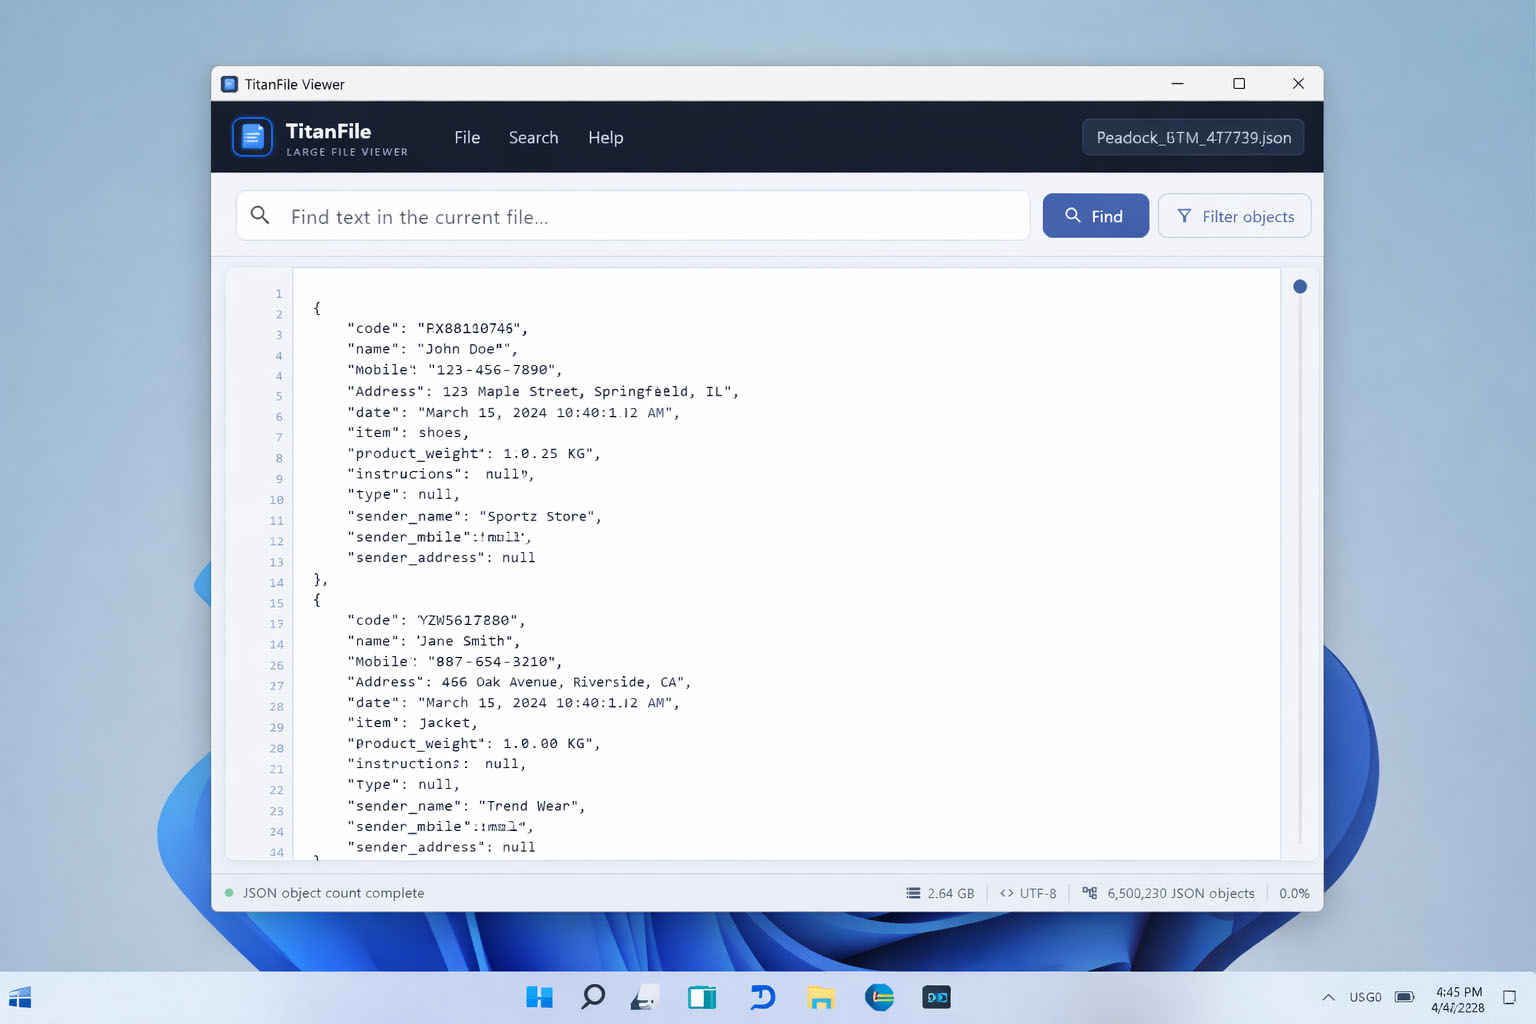Image resolution: width=1536 pixels, height=1024 pixels.
Task: Close the TitanFile Viewer window
Action: coord(1298,84)
